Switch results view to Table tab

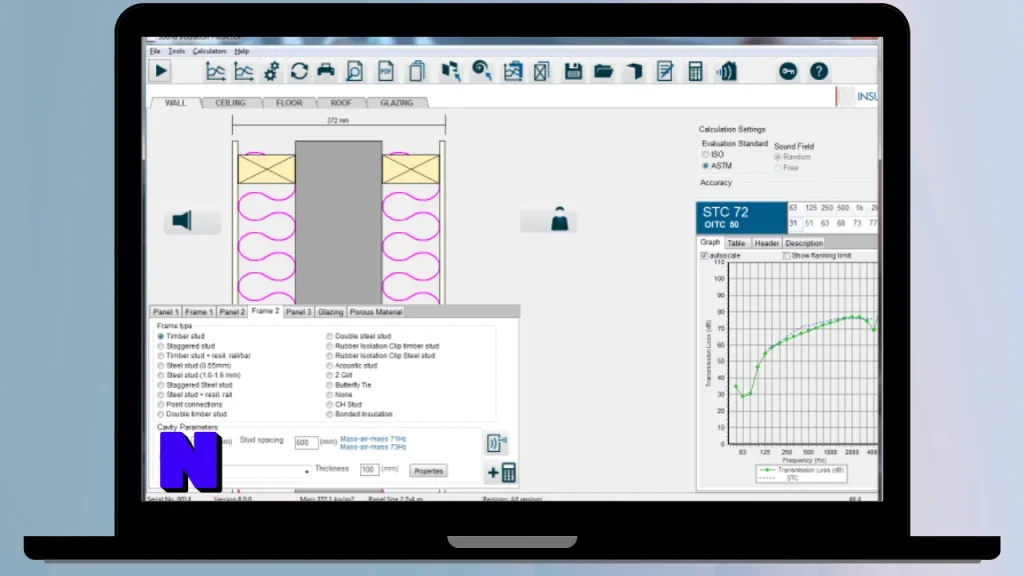tap(736, 243)
